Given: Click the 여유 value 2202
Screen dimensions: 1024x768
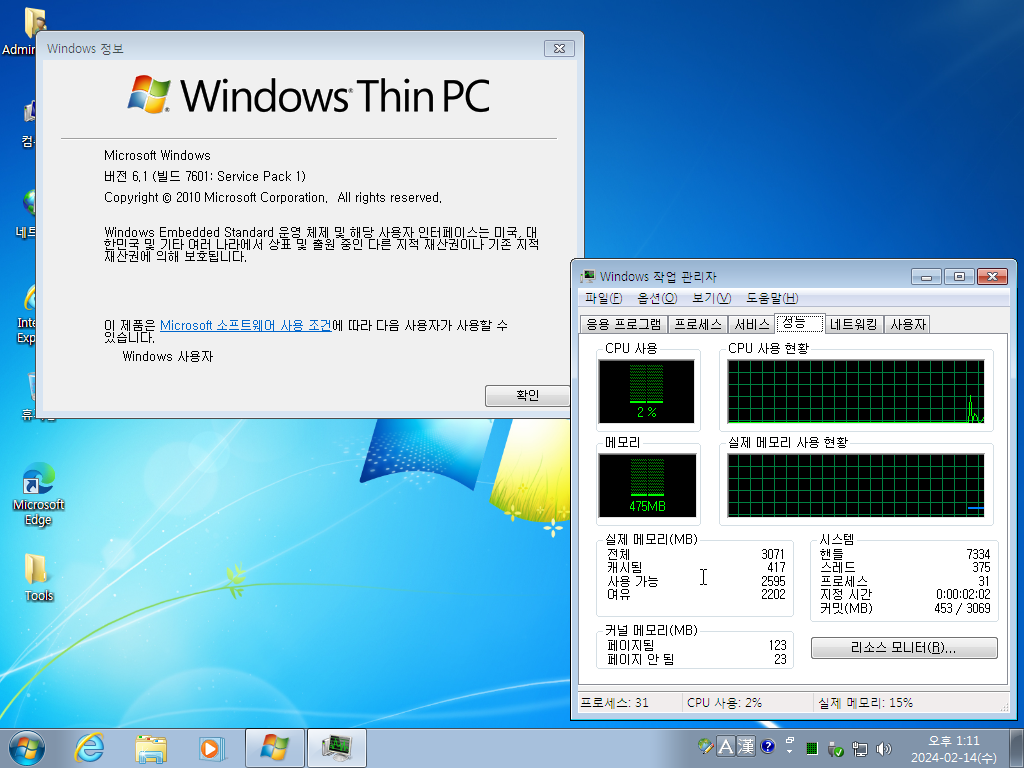Looking at the screenshot, I should click(x=773, y=594).
